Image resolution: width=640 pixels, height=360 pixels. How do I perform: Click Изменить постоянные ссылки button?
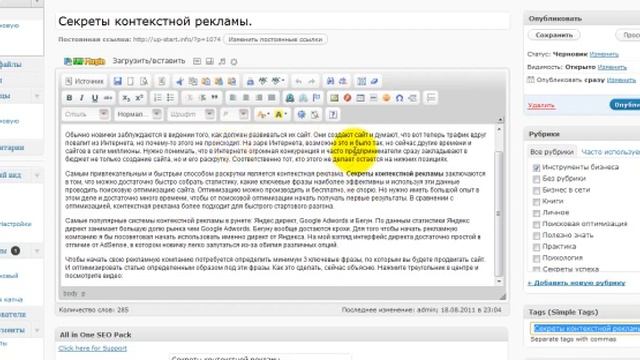276,40
